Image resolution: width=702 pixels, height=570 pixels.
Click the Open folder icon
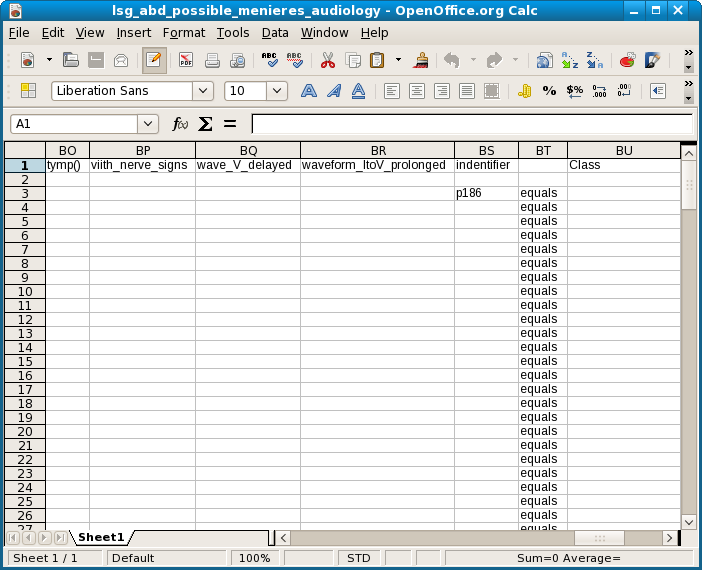pyautogui.click(x=71, y=60)
